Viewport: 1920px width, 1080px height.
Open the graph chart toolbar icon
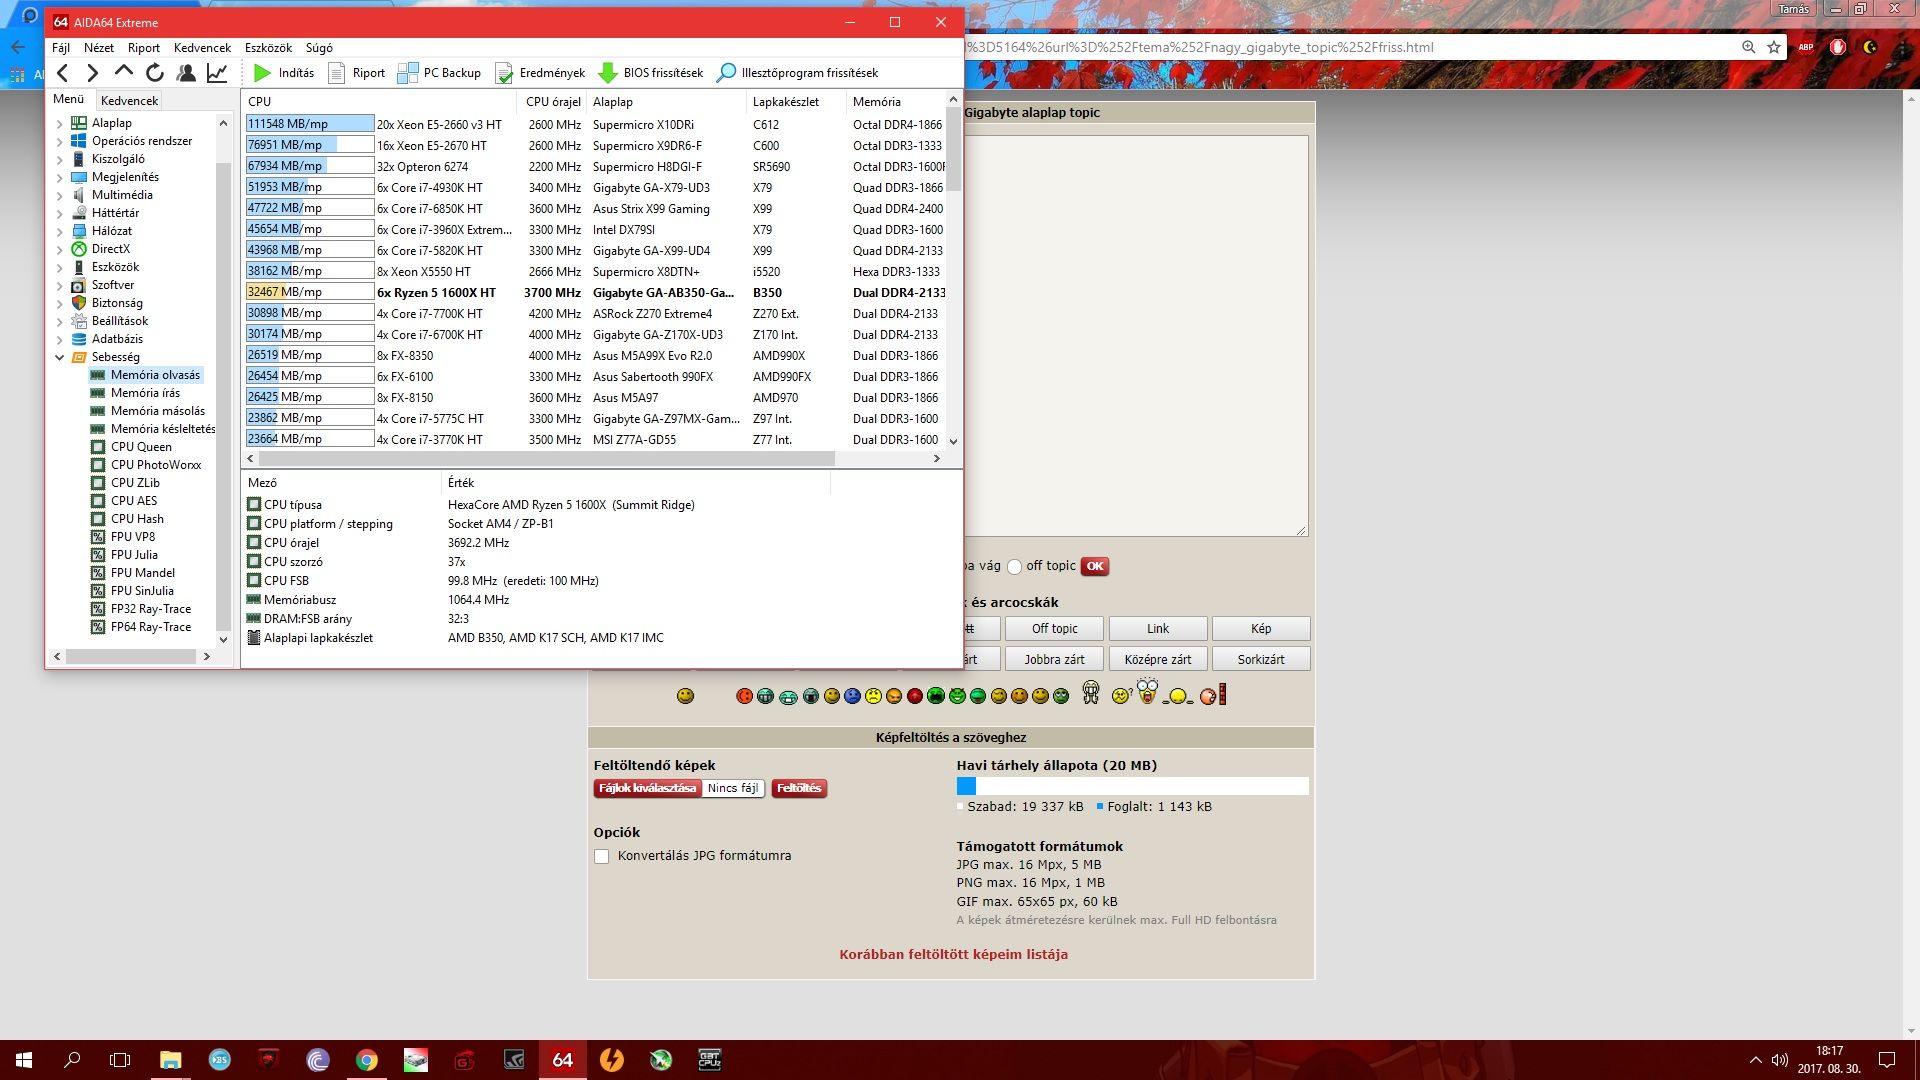click(x=217, y=73)
